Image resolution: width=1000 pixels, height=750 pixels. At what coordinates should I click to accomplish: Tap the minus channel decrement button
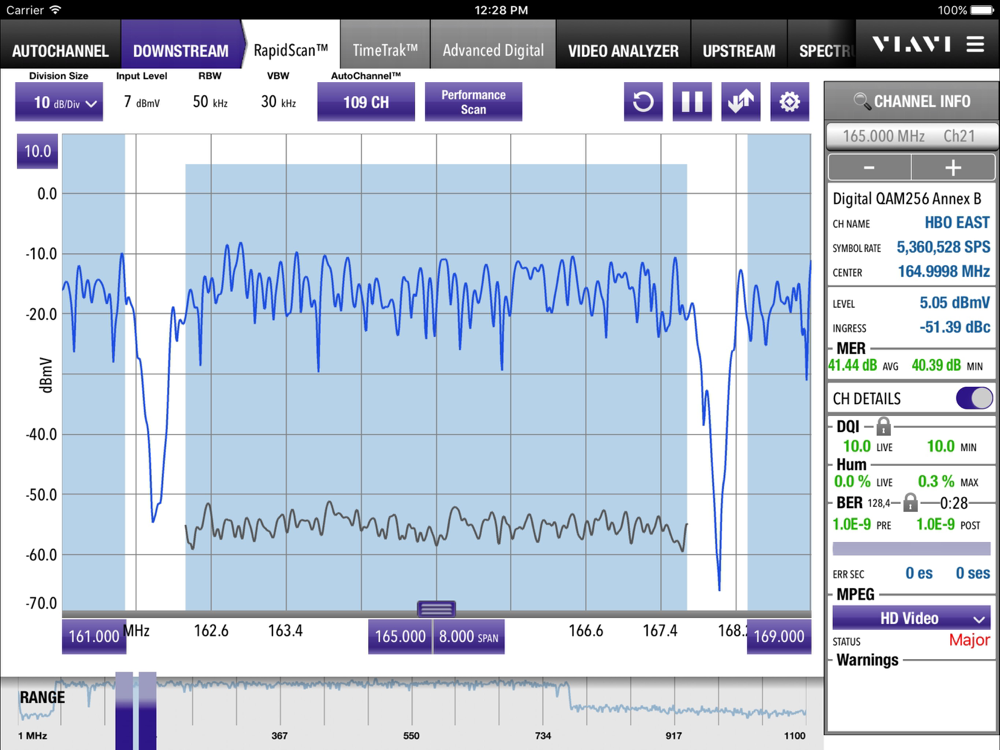pos(869,168)
